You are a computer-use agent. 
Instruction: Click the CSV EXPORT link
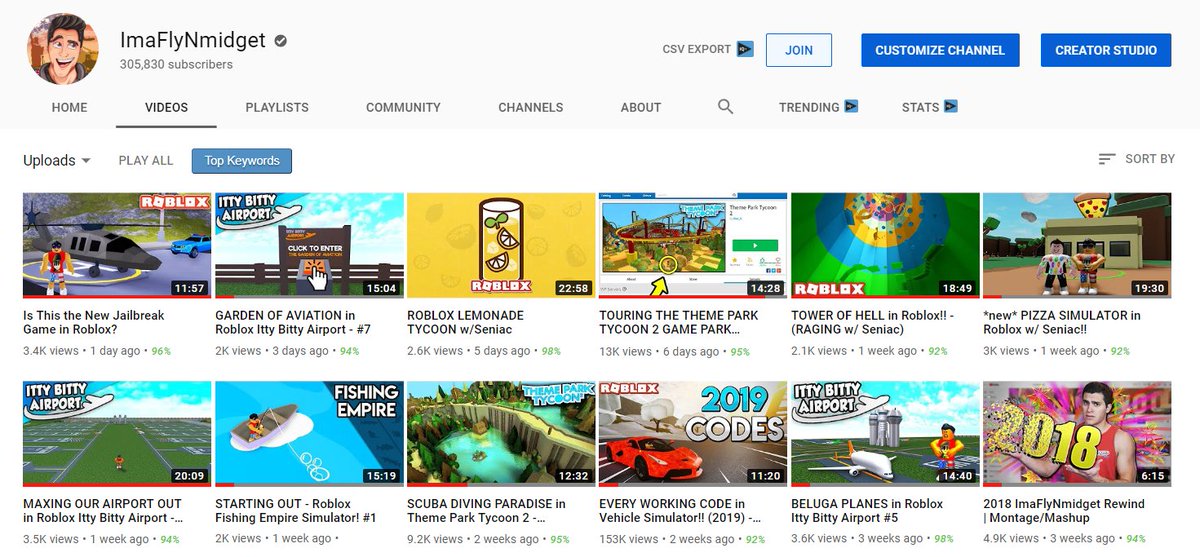697,49
